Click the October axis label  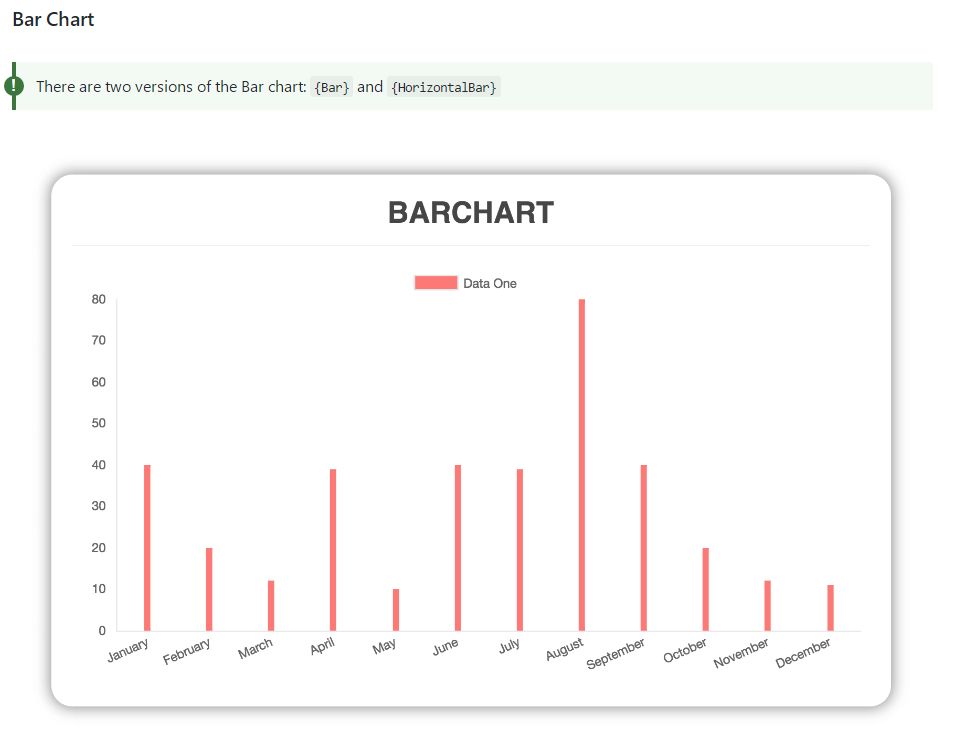[x=685, y=650]
